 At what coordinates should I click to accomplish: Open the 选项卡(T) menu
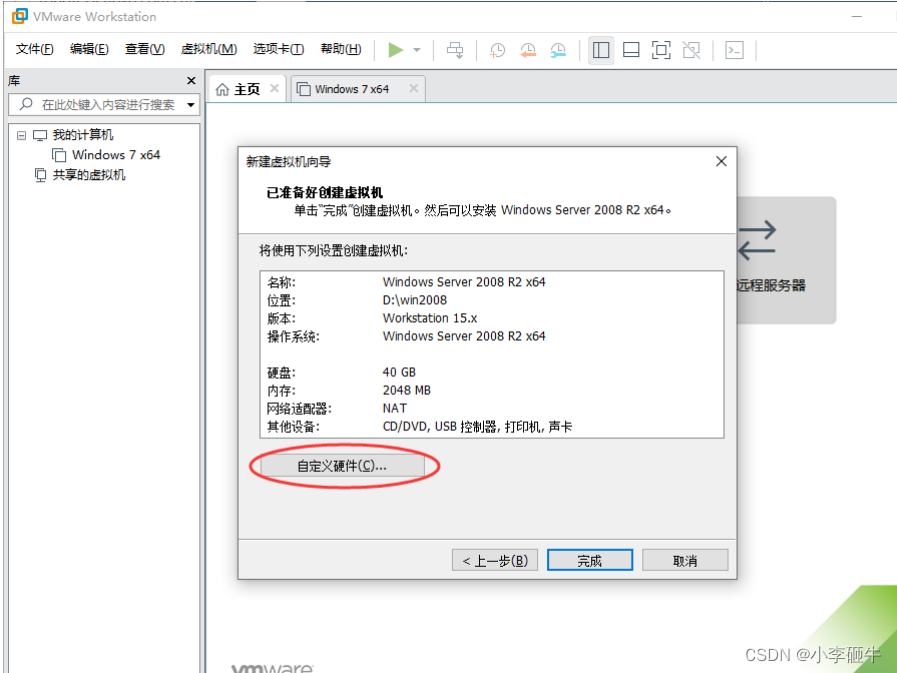[279, 49]
